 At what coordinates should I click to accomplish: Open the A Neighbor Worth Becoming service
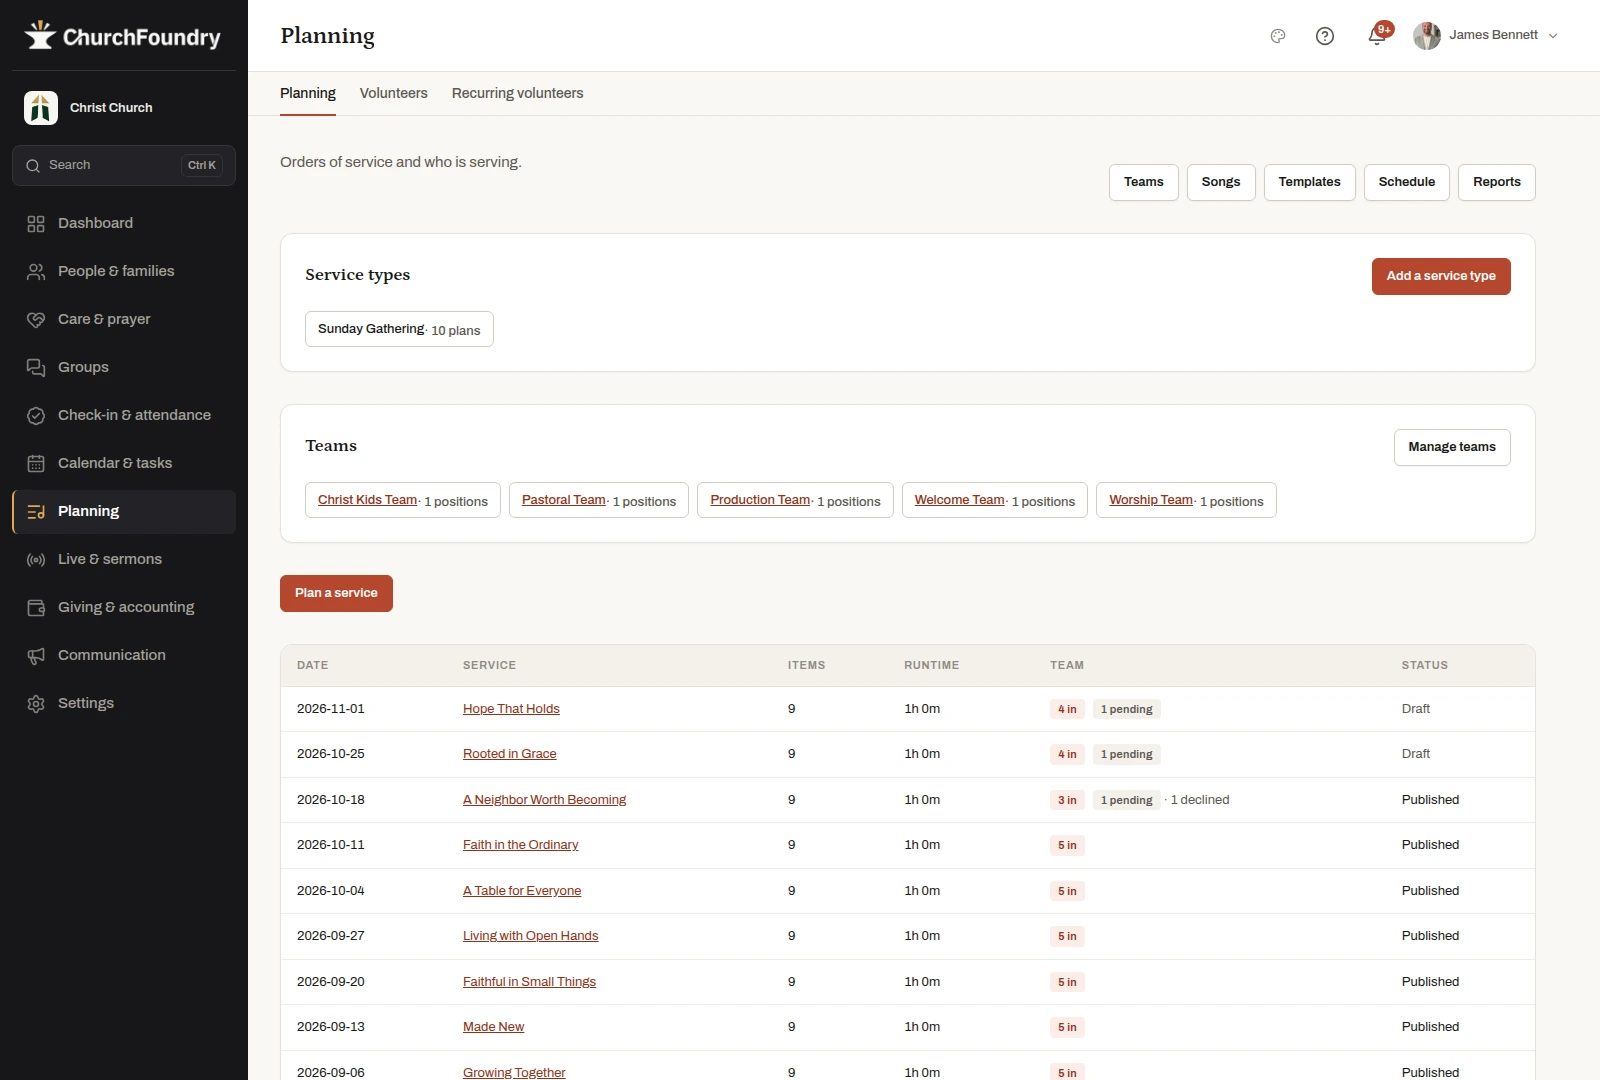(545, 800)
